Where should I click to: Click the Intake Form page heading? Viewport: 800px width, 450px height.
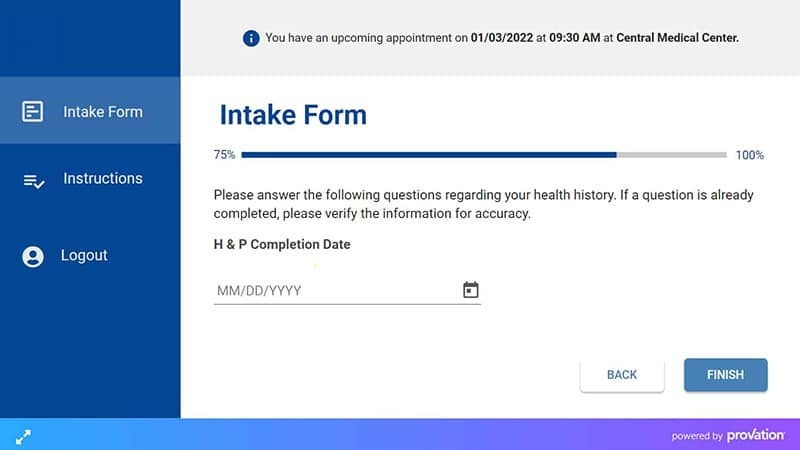coord(293,114)
